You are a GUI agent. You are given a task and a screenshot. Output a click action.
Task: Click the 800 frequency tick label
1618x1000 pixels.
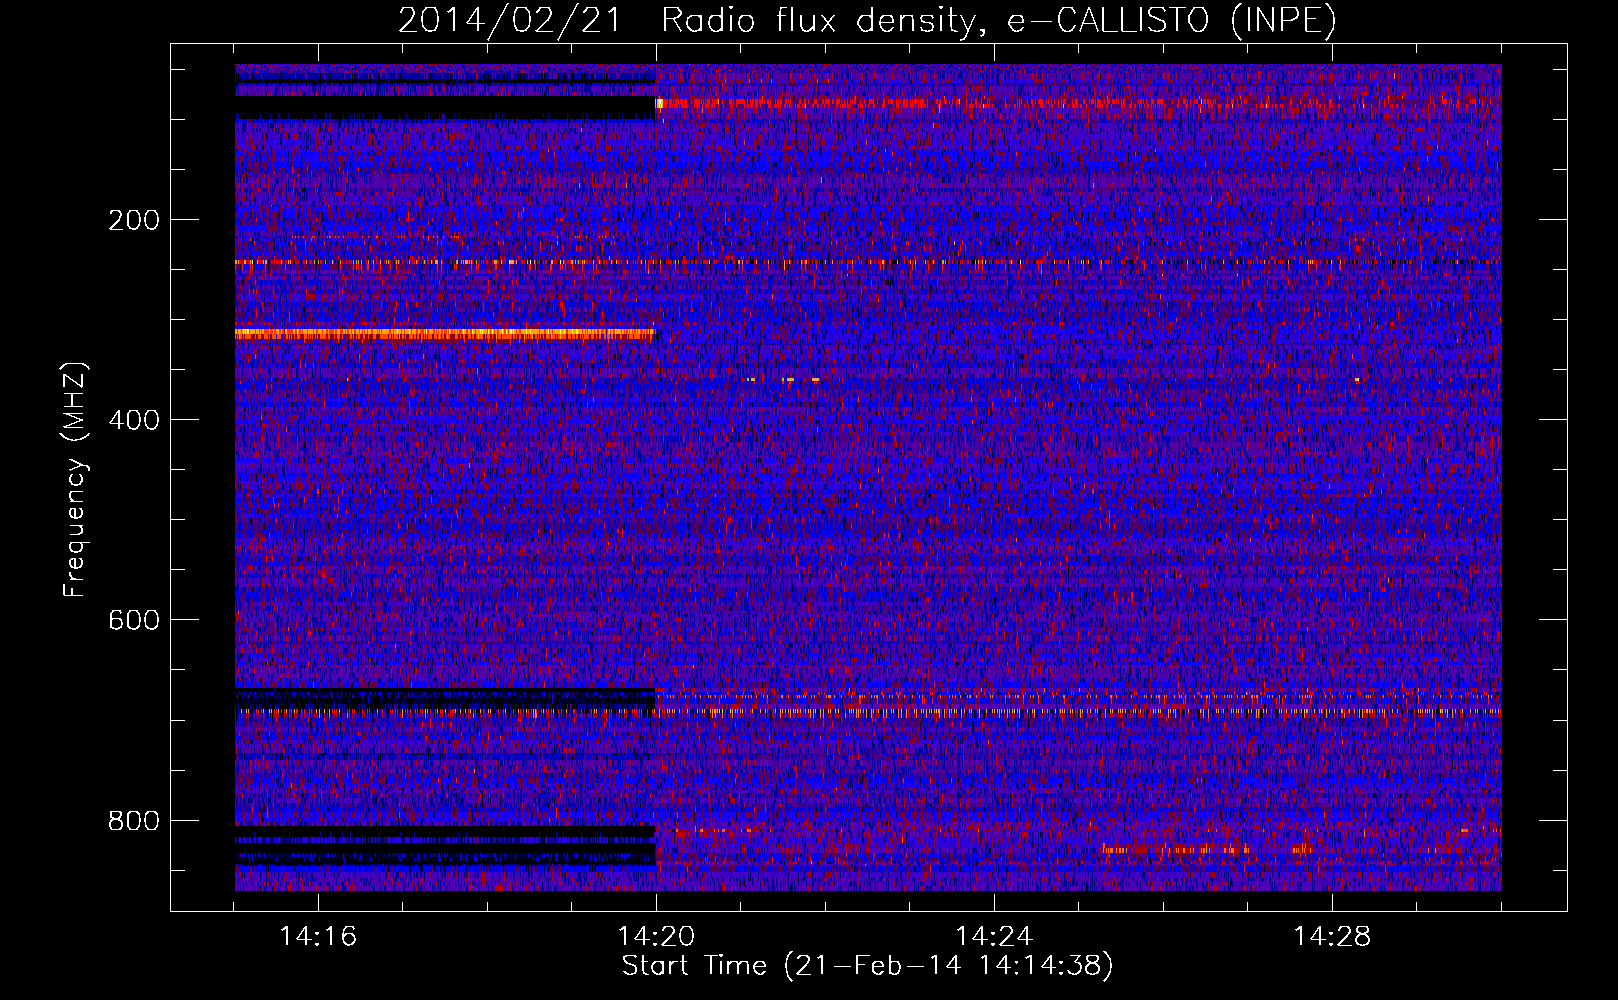[x=133, y=821]
